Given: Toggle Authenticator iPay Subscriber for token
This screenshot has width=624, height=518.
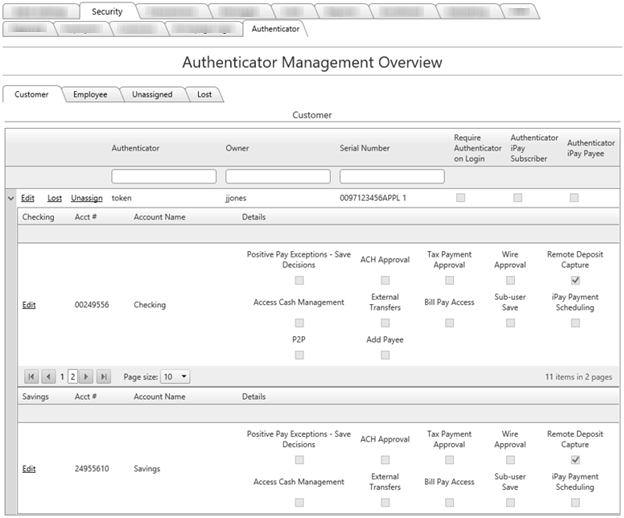Looking at the screenshot, I should 517,197.
